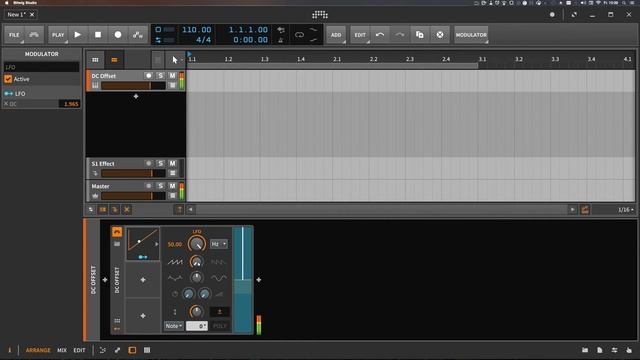This screenshot has width=640, height=360.
Task: Mute the DC Offset track
Action: coord(172,76)
